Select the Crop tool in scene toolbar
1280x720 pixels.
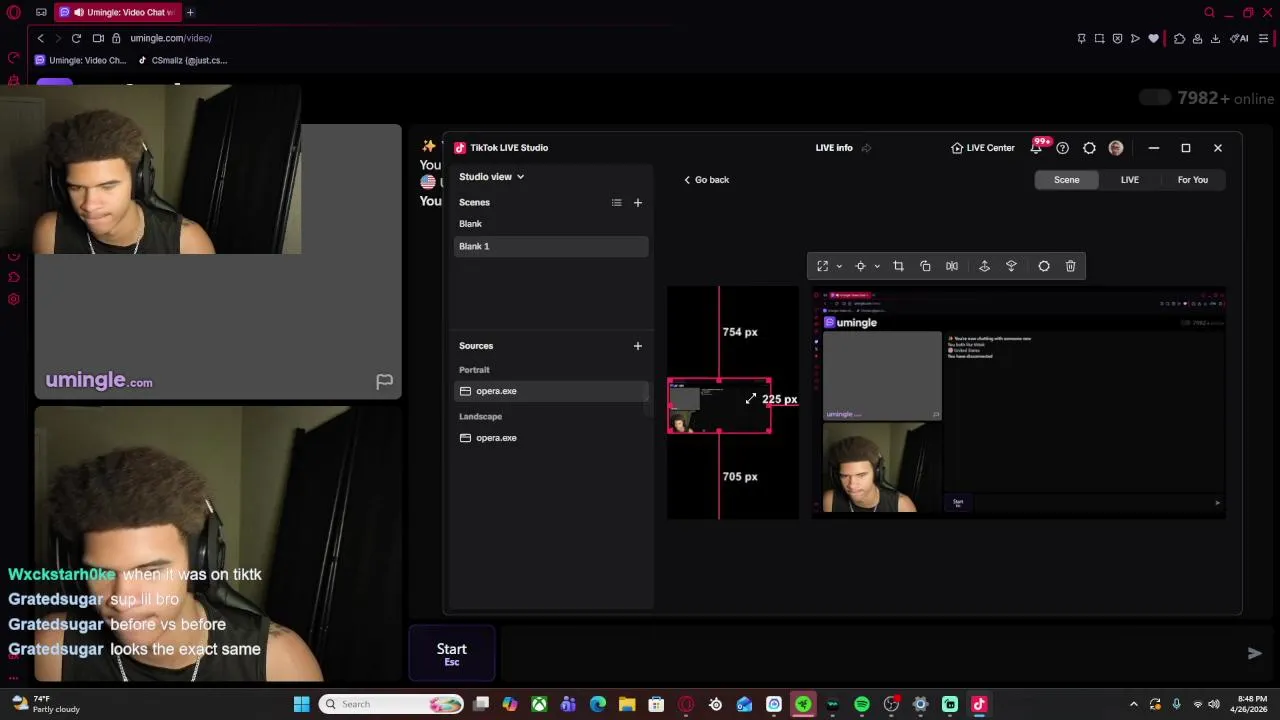point(898,266)
